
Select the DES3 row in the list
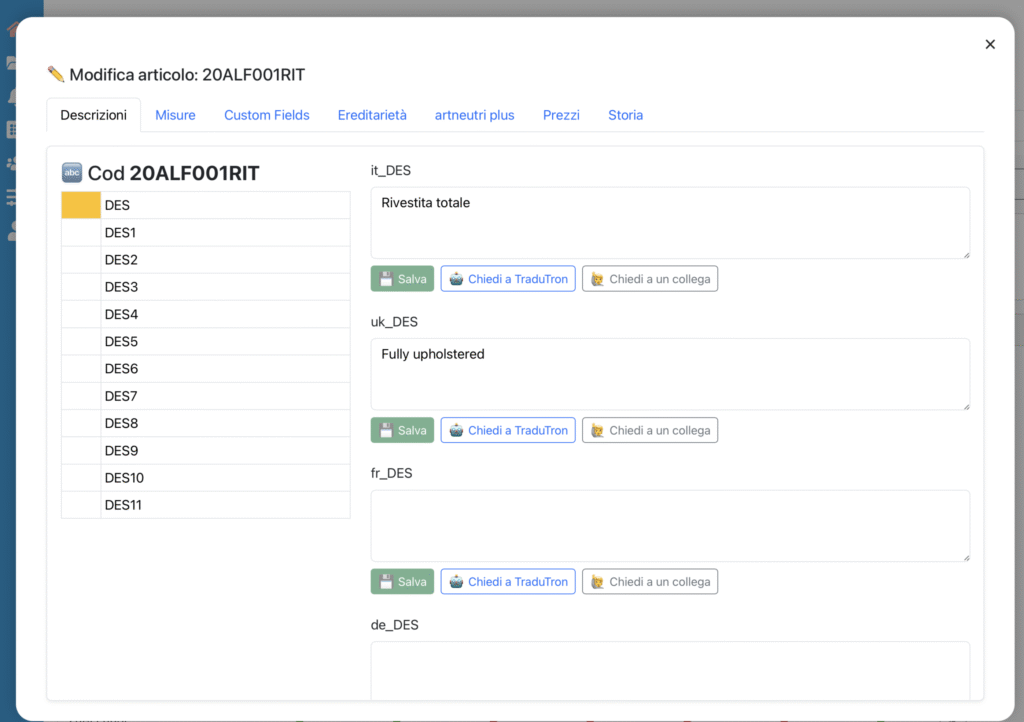point(224,287)
